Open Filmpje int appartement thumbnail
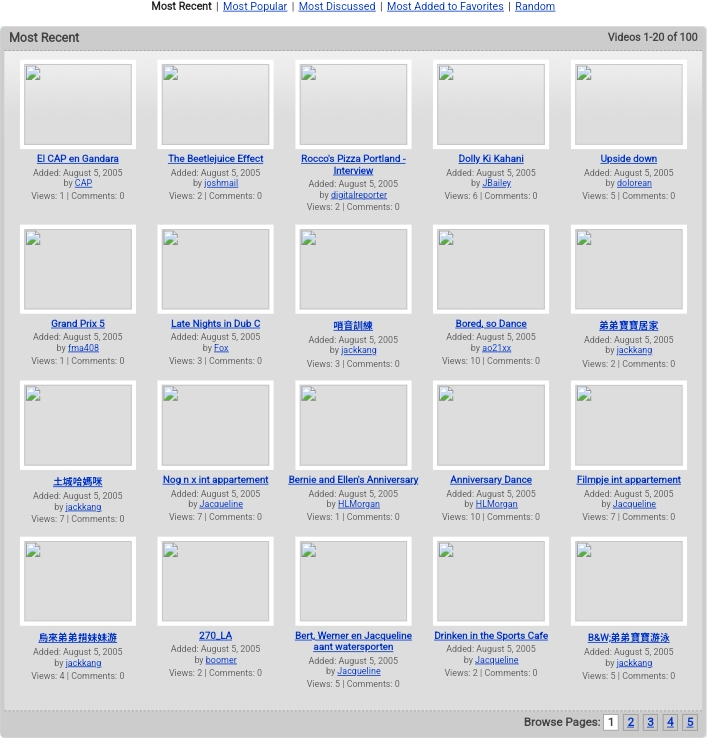The height and width of the screenshot is (738, 707). (x=629, y=425)
